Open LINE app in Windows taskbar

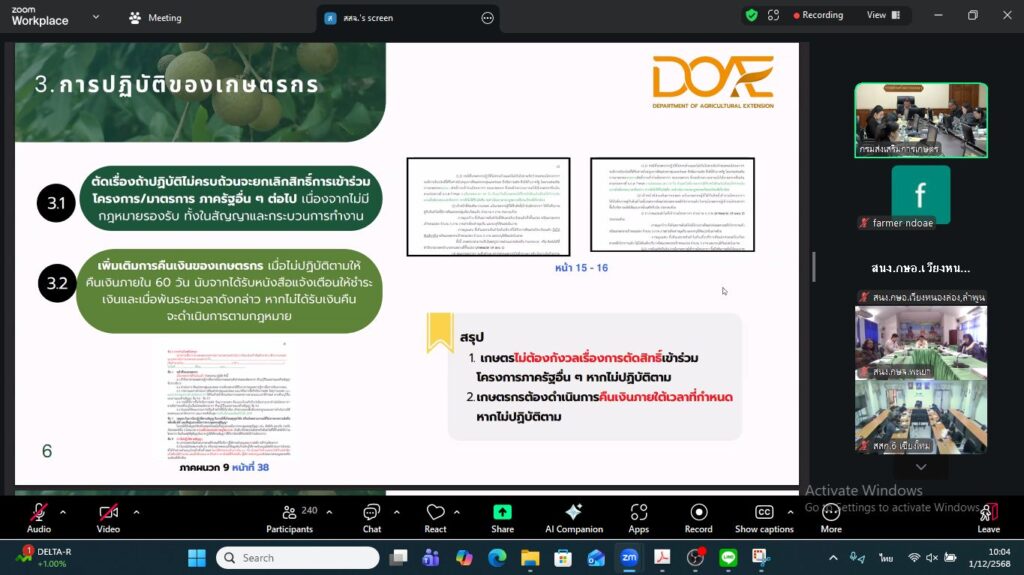tap(728, 557)
